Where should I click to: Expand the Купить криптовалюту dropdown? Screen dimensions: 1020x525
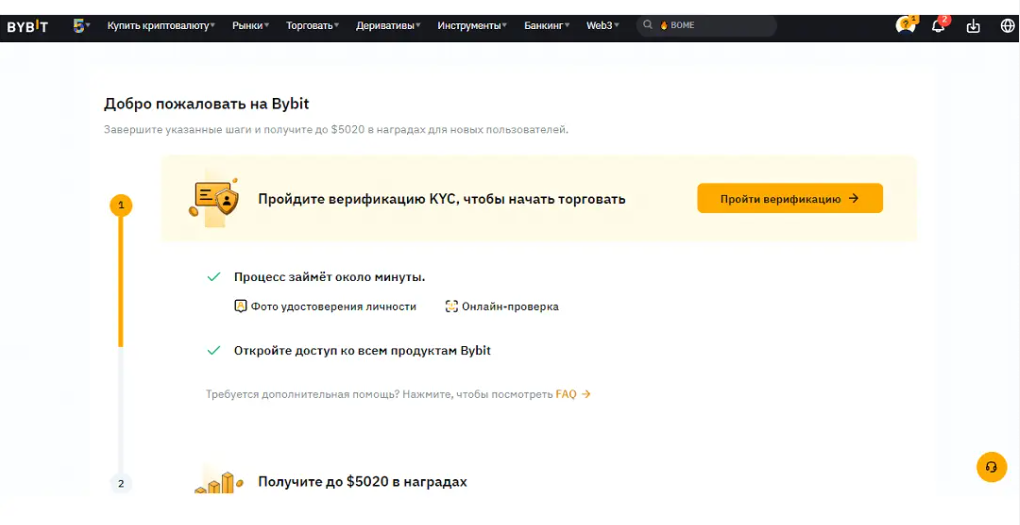pos(161,25)
